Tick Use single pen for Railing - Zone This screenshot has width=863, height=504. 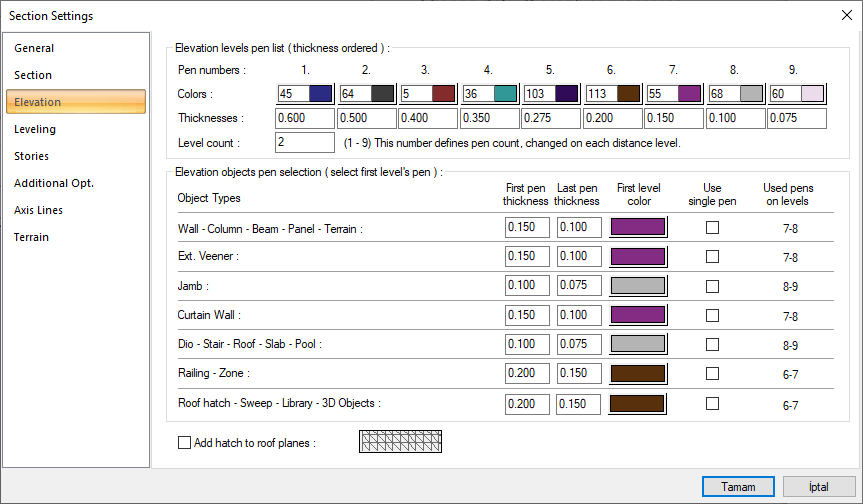(x=712, y=374)
